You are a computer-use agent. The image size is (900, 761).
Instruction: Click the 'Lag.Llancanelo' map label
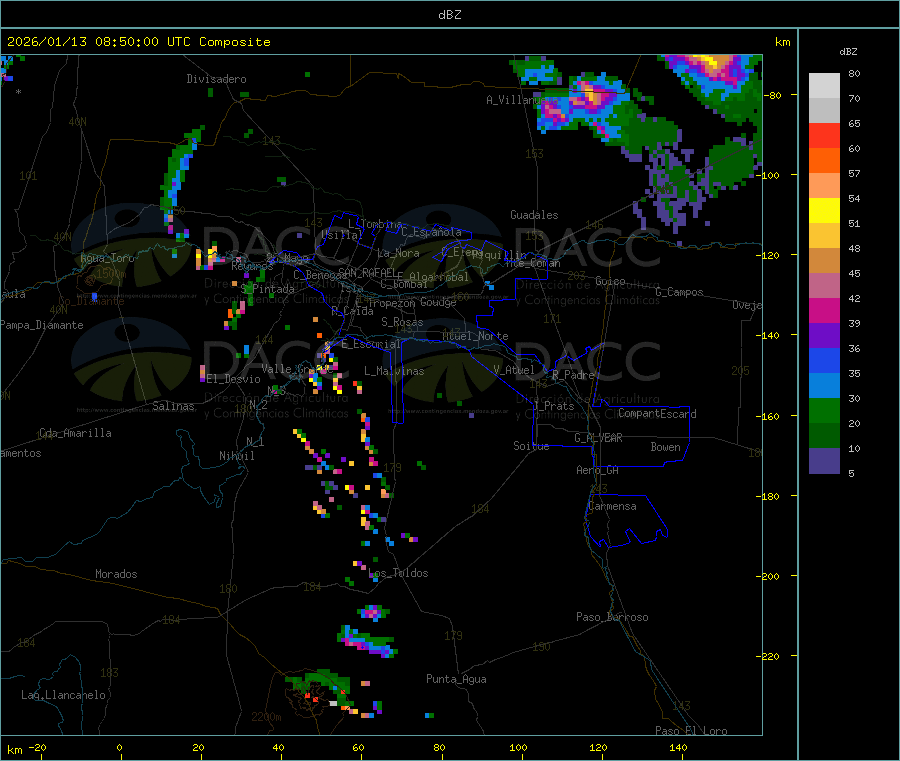[63, 695]
